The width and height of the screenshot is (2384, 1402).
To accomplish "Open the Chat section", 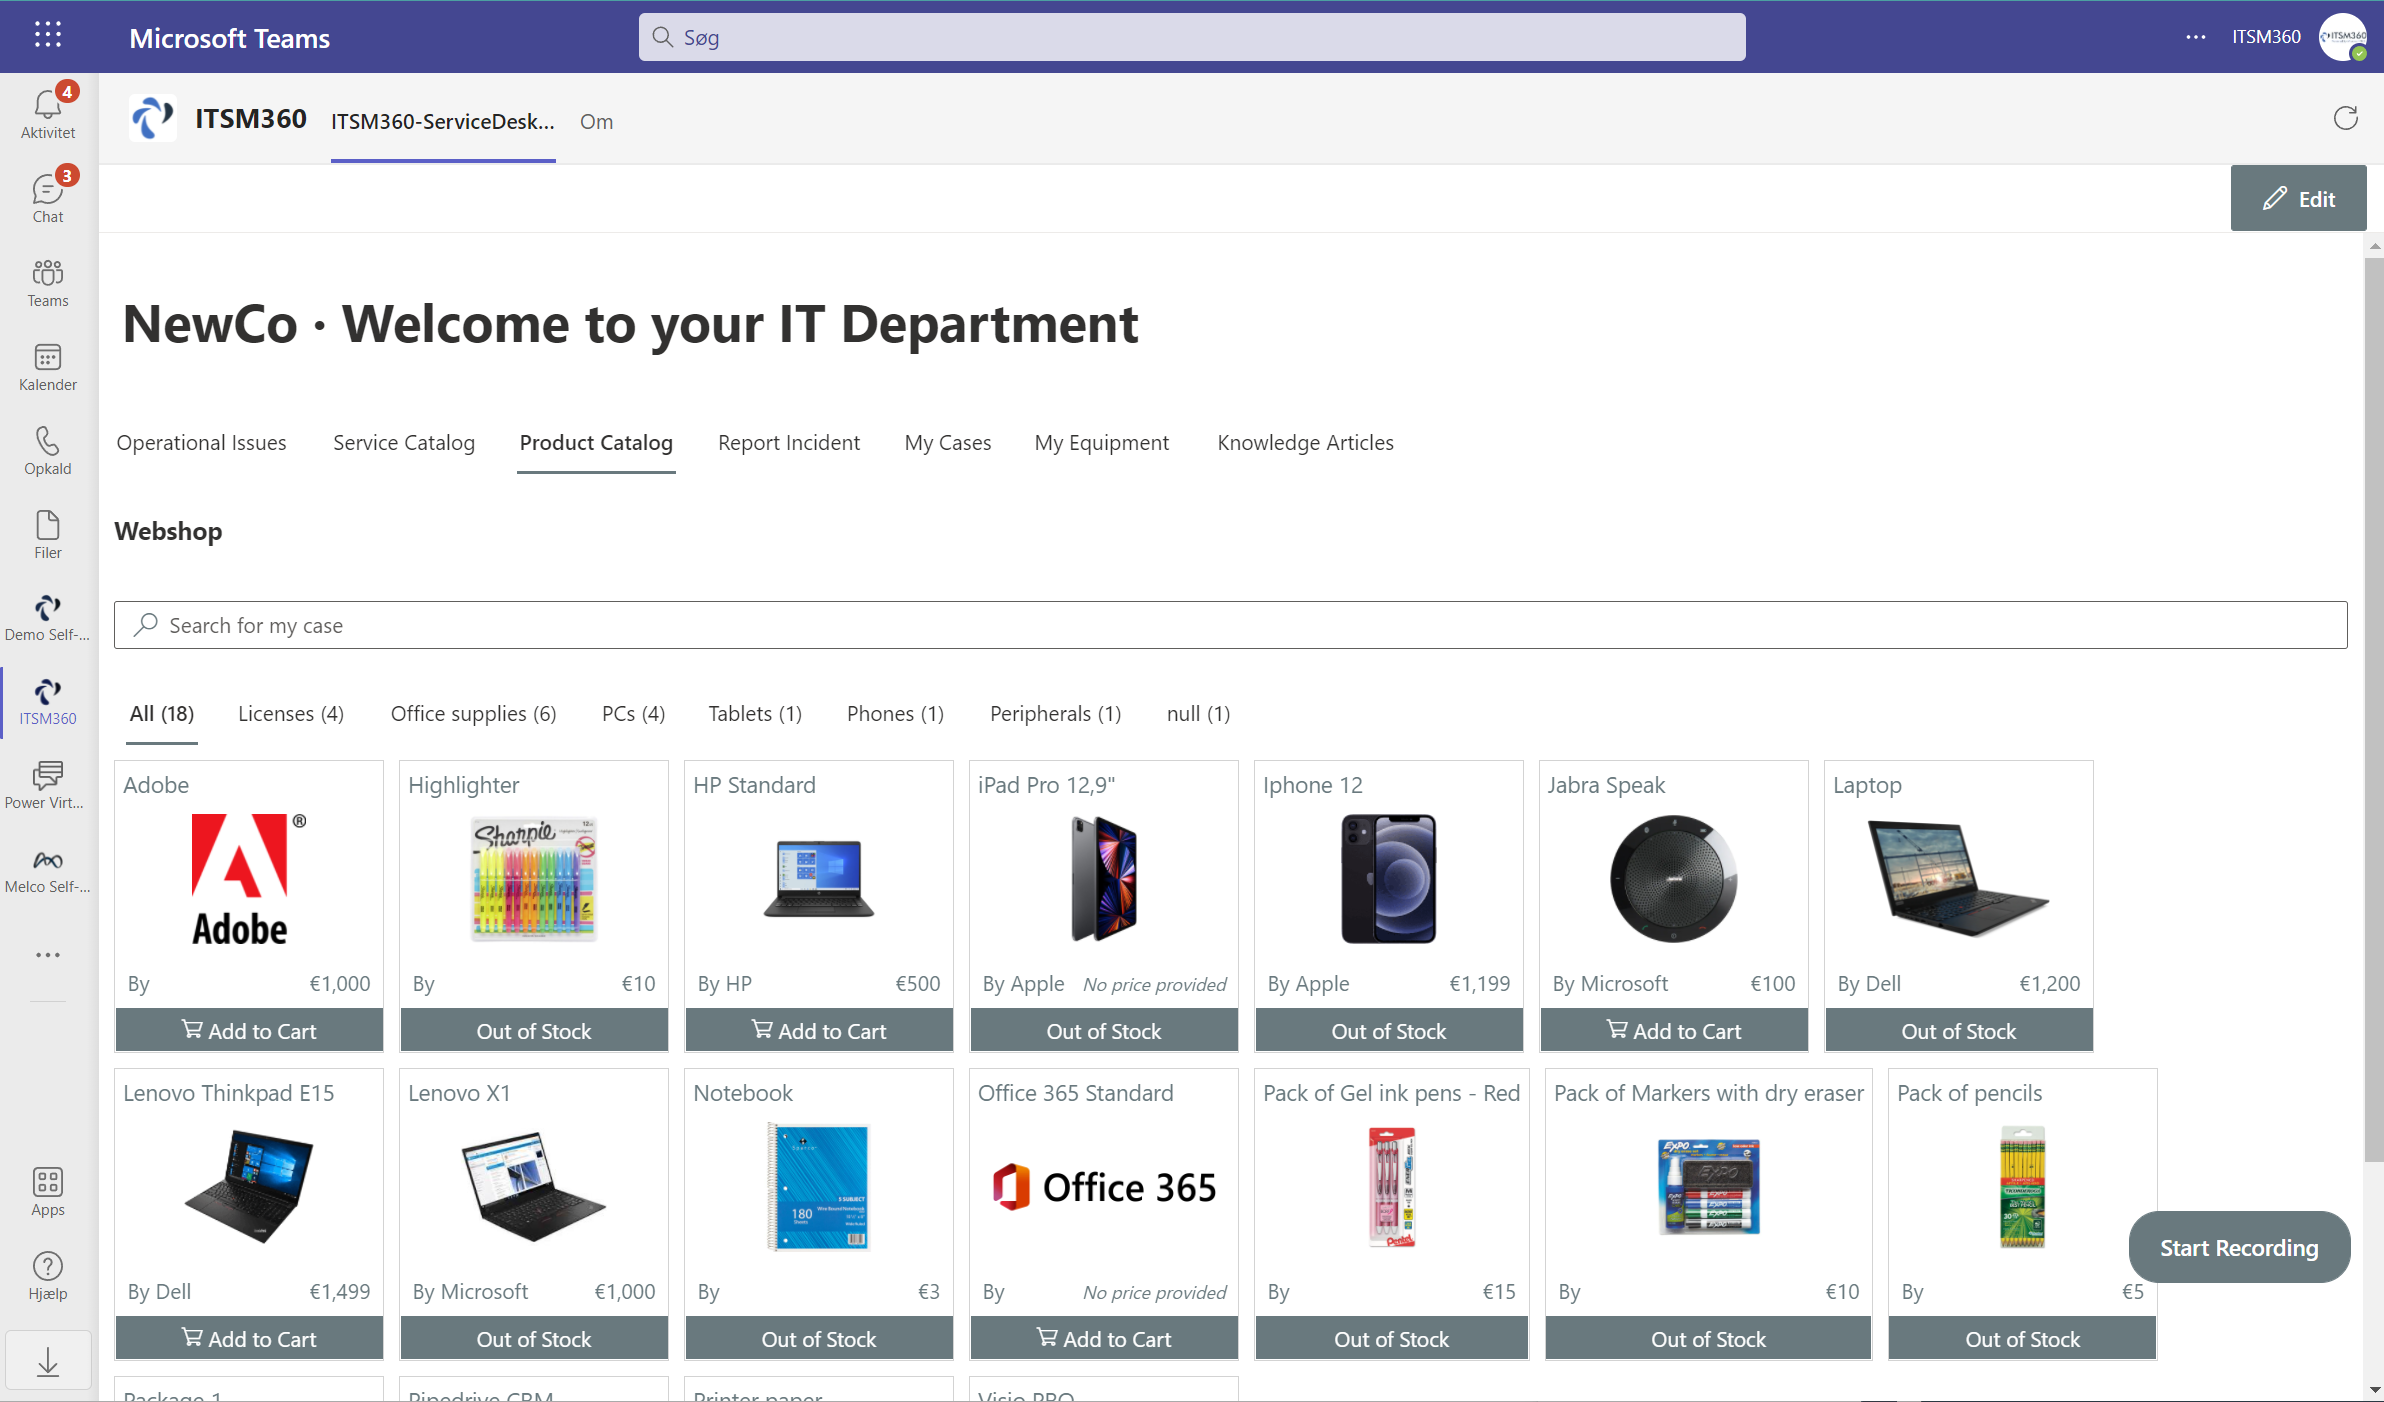I will point(48,196).
